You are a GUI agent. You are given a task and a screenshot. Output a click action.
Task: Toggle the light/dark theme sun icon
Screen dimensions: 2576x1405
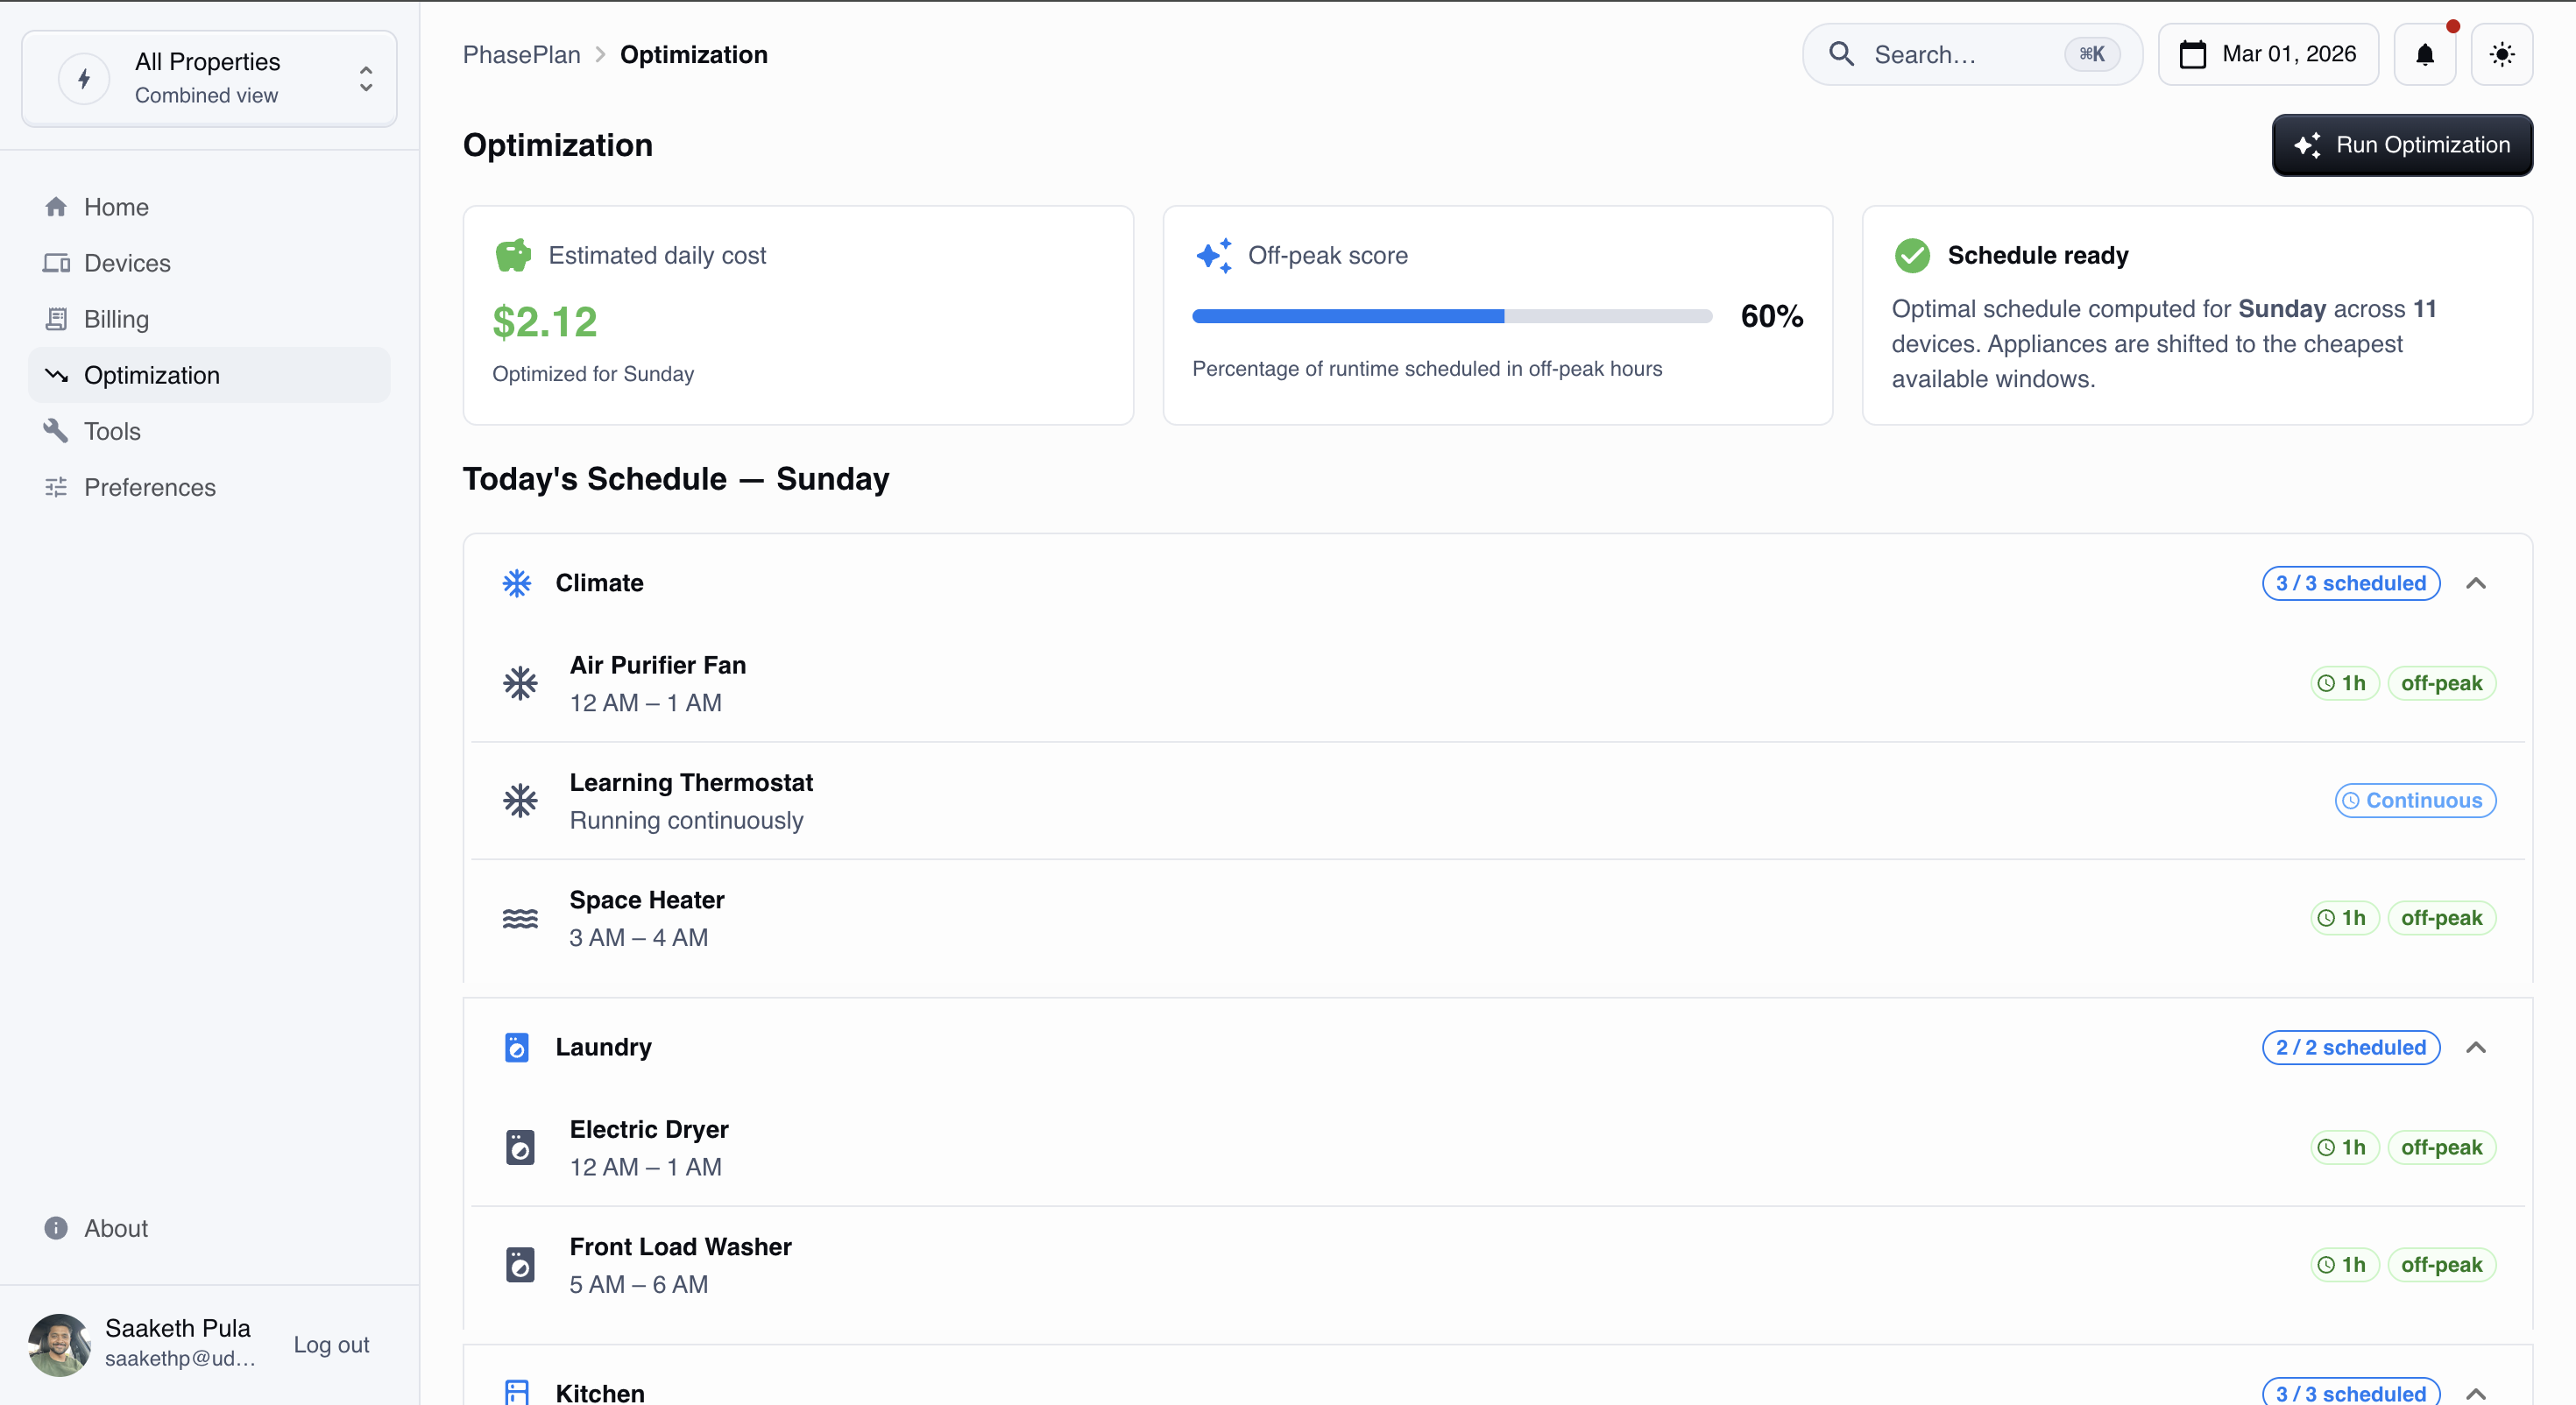tap(2501, 55)
